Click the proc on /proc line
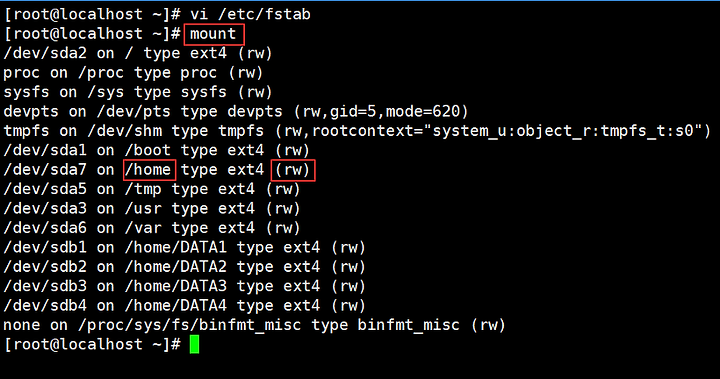 [133, 73]
